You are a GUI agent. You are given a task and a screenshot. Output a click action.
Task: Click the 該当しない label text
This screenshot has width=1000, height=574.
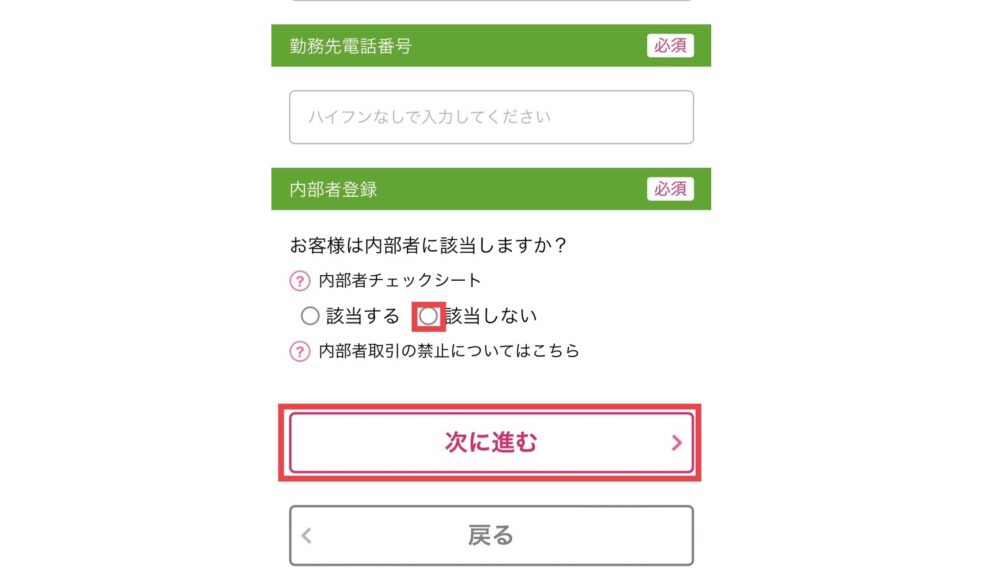pos(491,316)
